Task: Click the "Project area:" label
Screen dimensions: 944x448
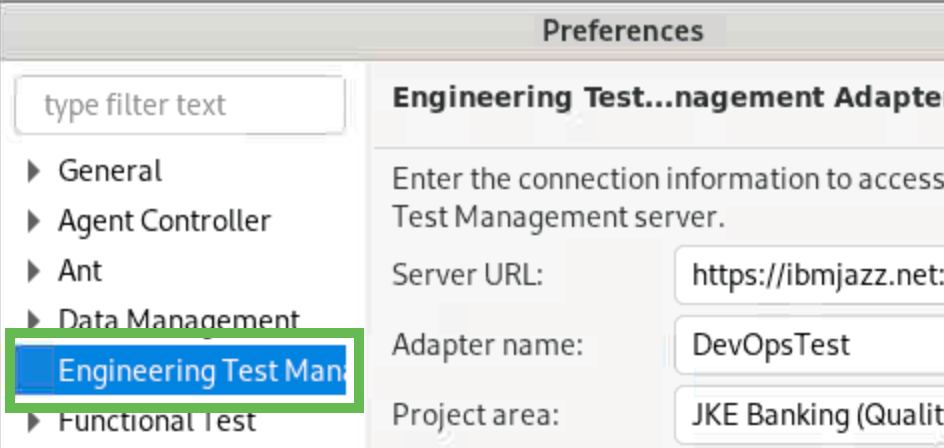Action: pyautogui.click(x=476, y=415)
